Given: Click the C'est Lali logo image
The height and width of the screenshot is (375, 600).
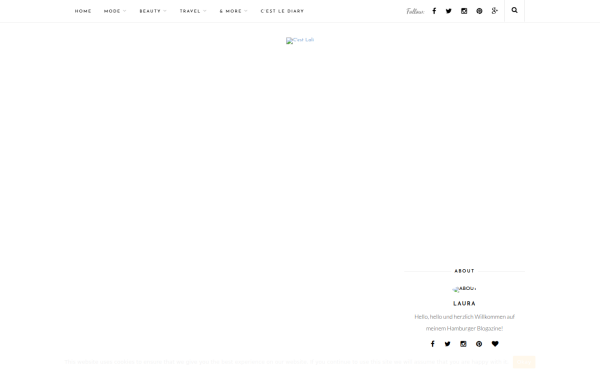Looking at the screenshot, I should pos(300,40).
